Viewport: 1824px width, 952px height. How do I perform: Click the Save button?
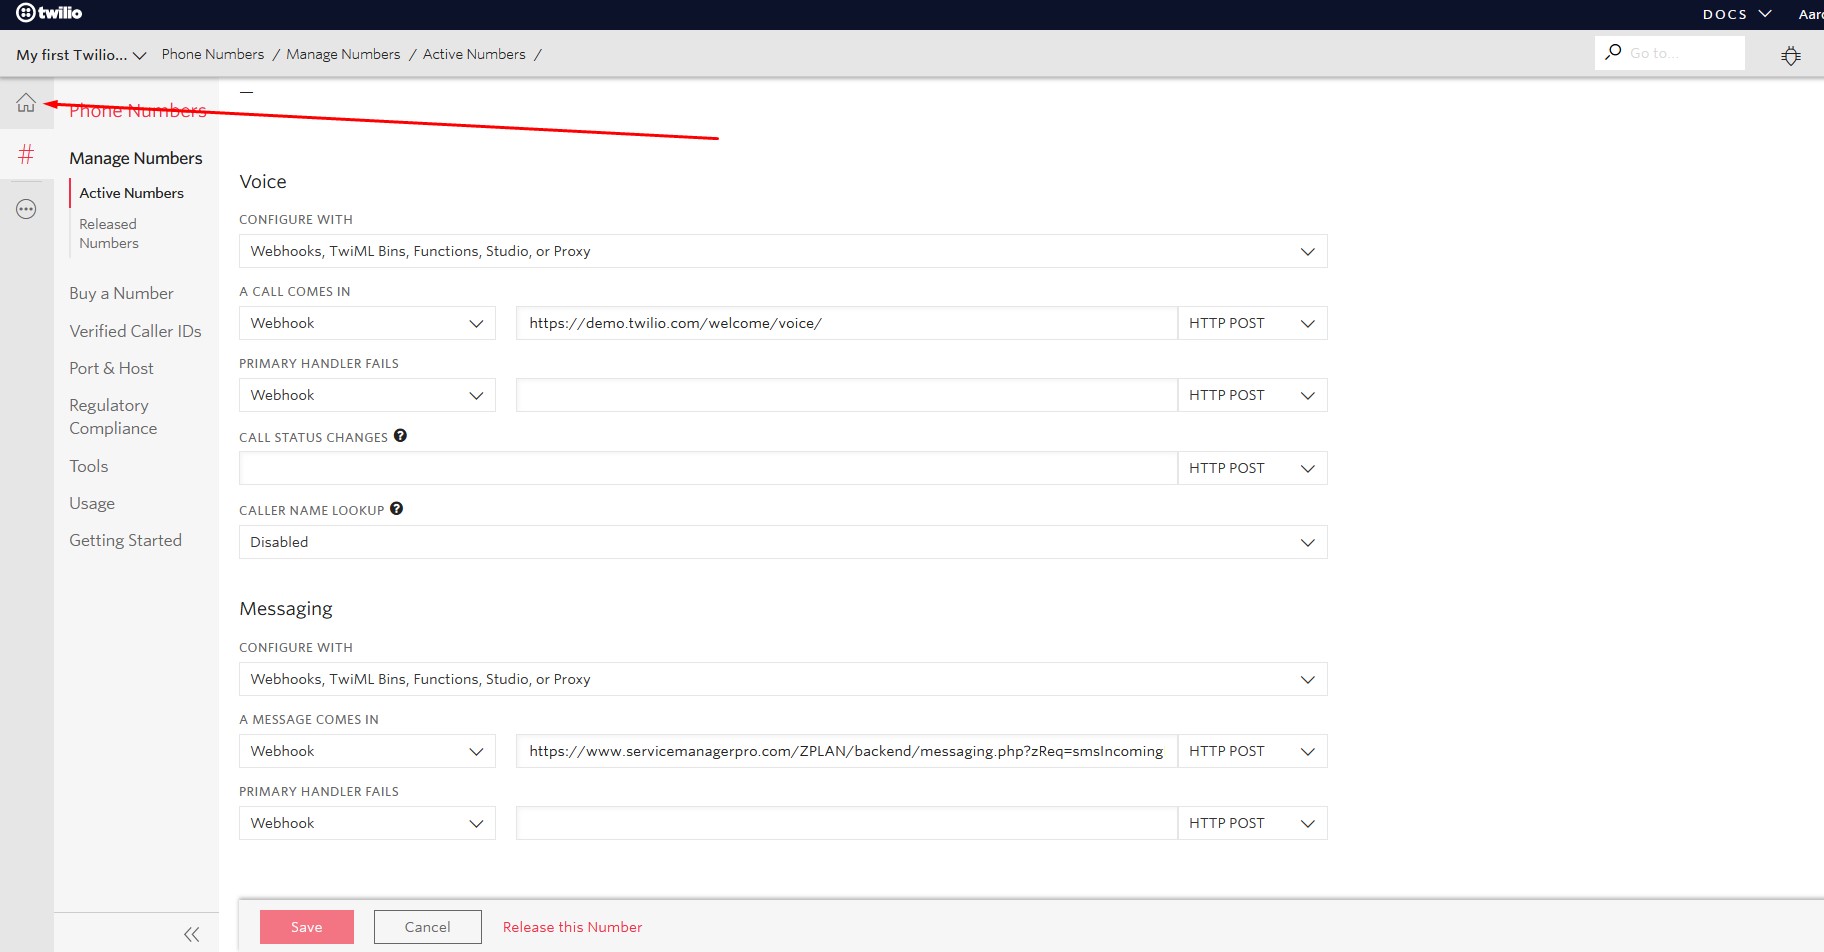306,927
